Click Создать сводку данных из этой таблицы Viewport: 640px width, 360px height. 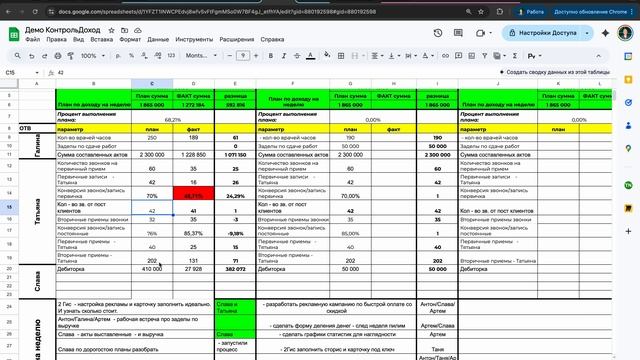(x=555, y=72)
